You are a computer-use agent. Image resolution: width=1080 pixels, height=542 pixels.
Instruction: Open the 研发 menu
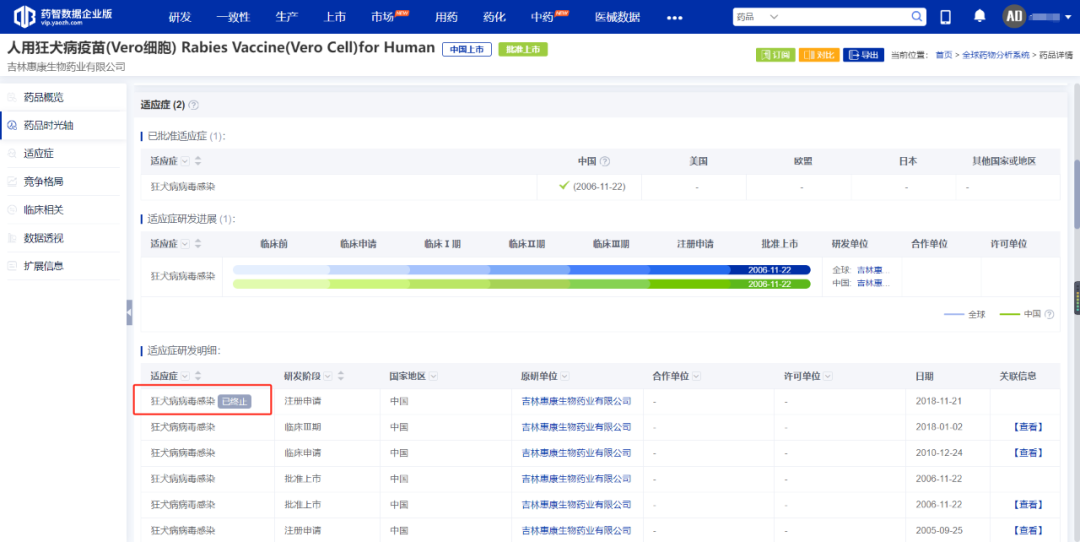[x=180, y=17]
